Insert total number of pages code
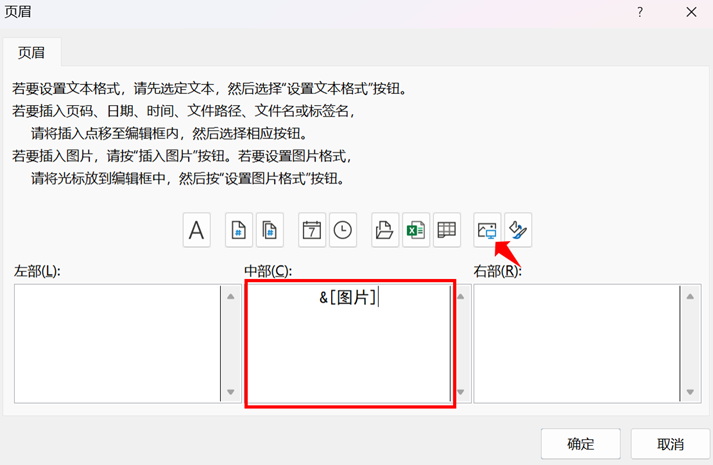This screenshot has height=465, width=713. click(270, 231)
